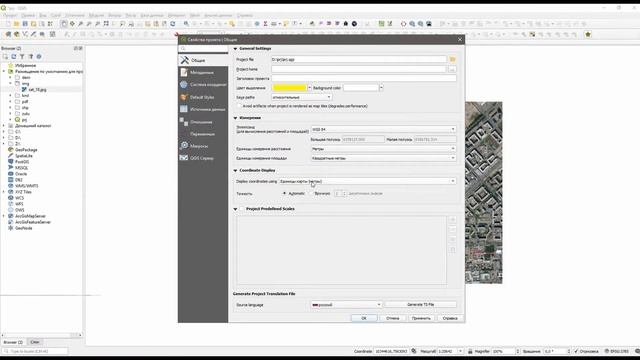Open the Save paths dropdown
The height and width of the screenshot is (360, 640).
tap(302, 97)
